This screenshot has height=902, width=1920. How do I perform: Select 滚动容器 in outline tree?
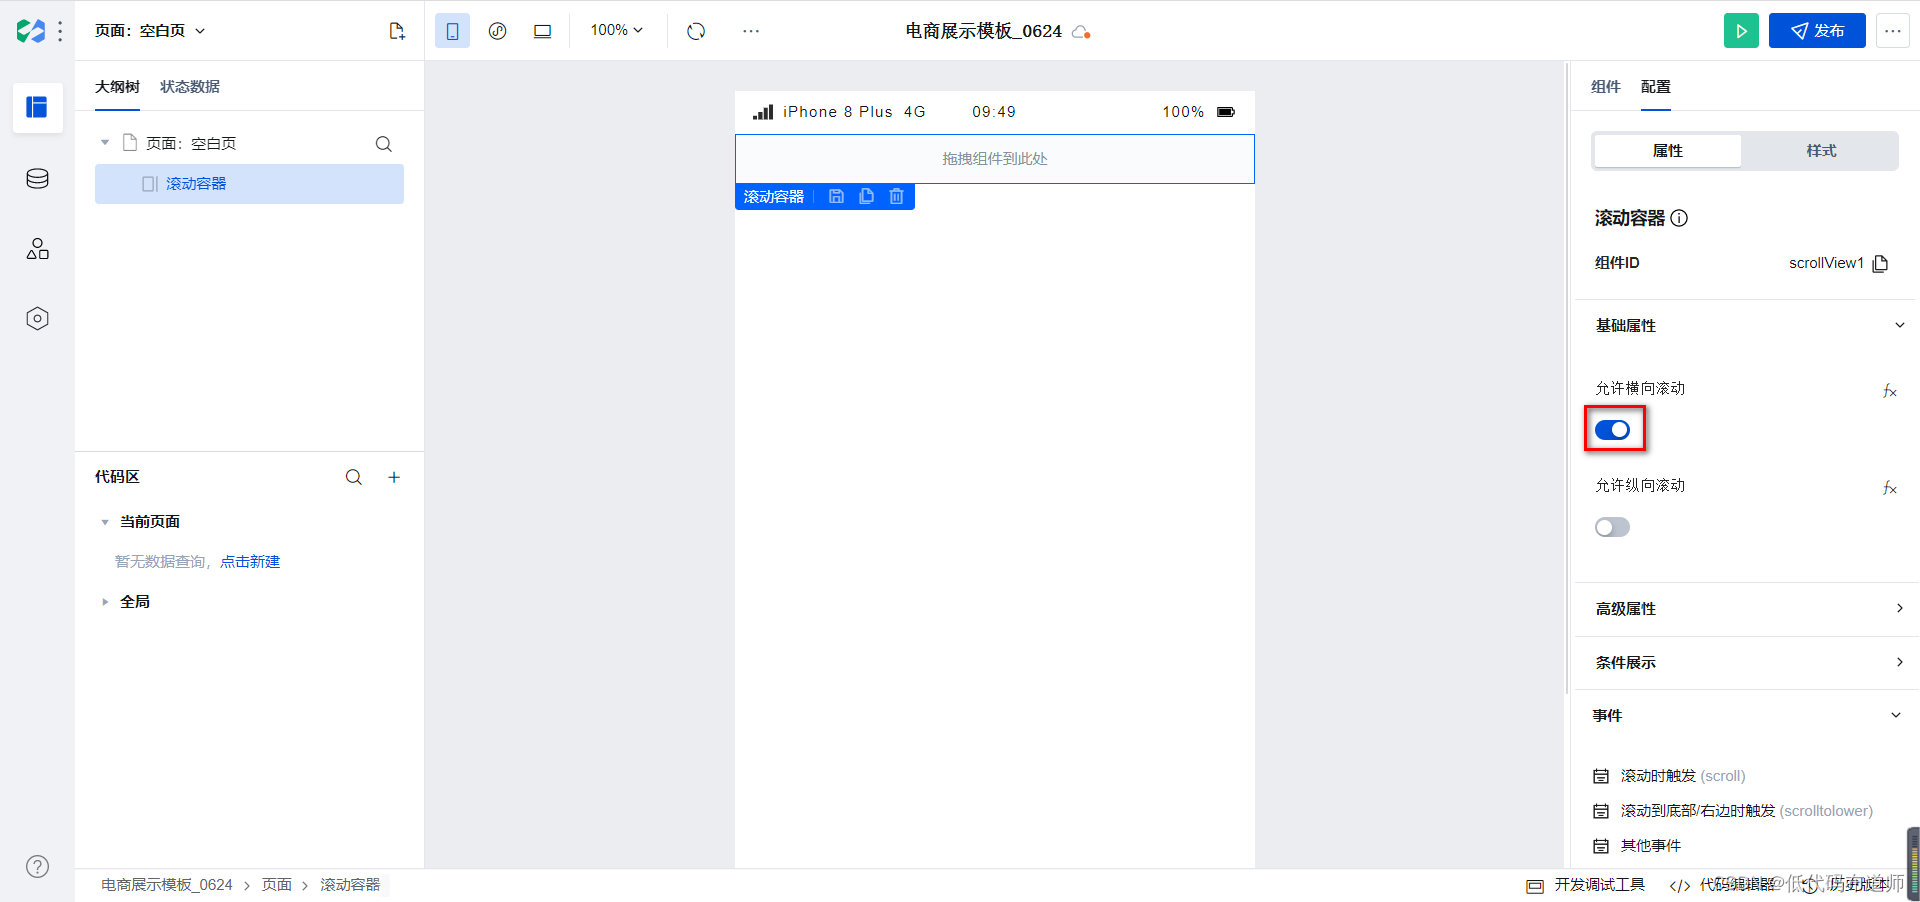pyautogui.click(x=249, y=184)
